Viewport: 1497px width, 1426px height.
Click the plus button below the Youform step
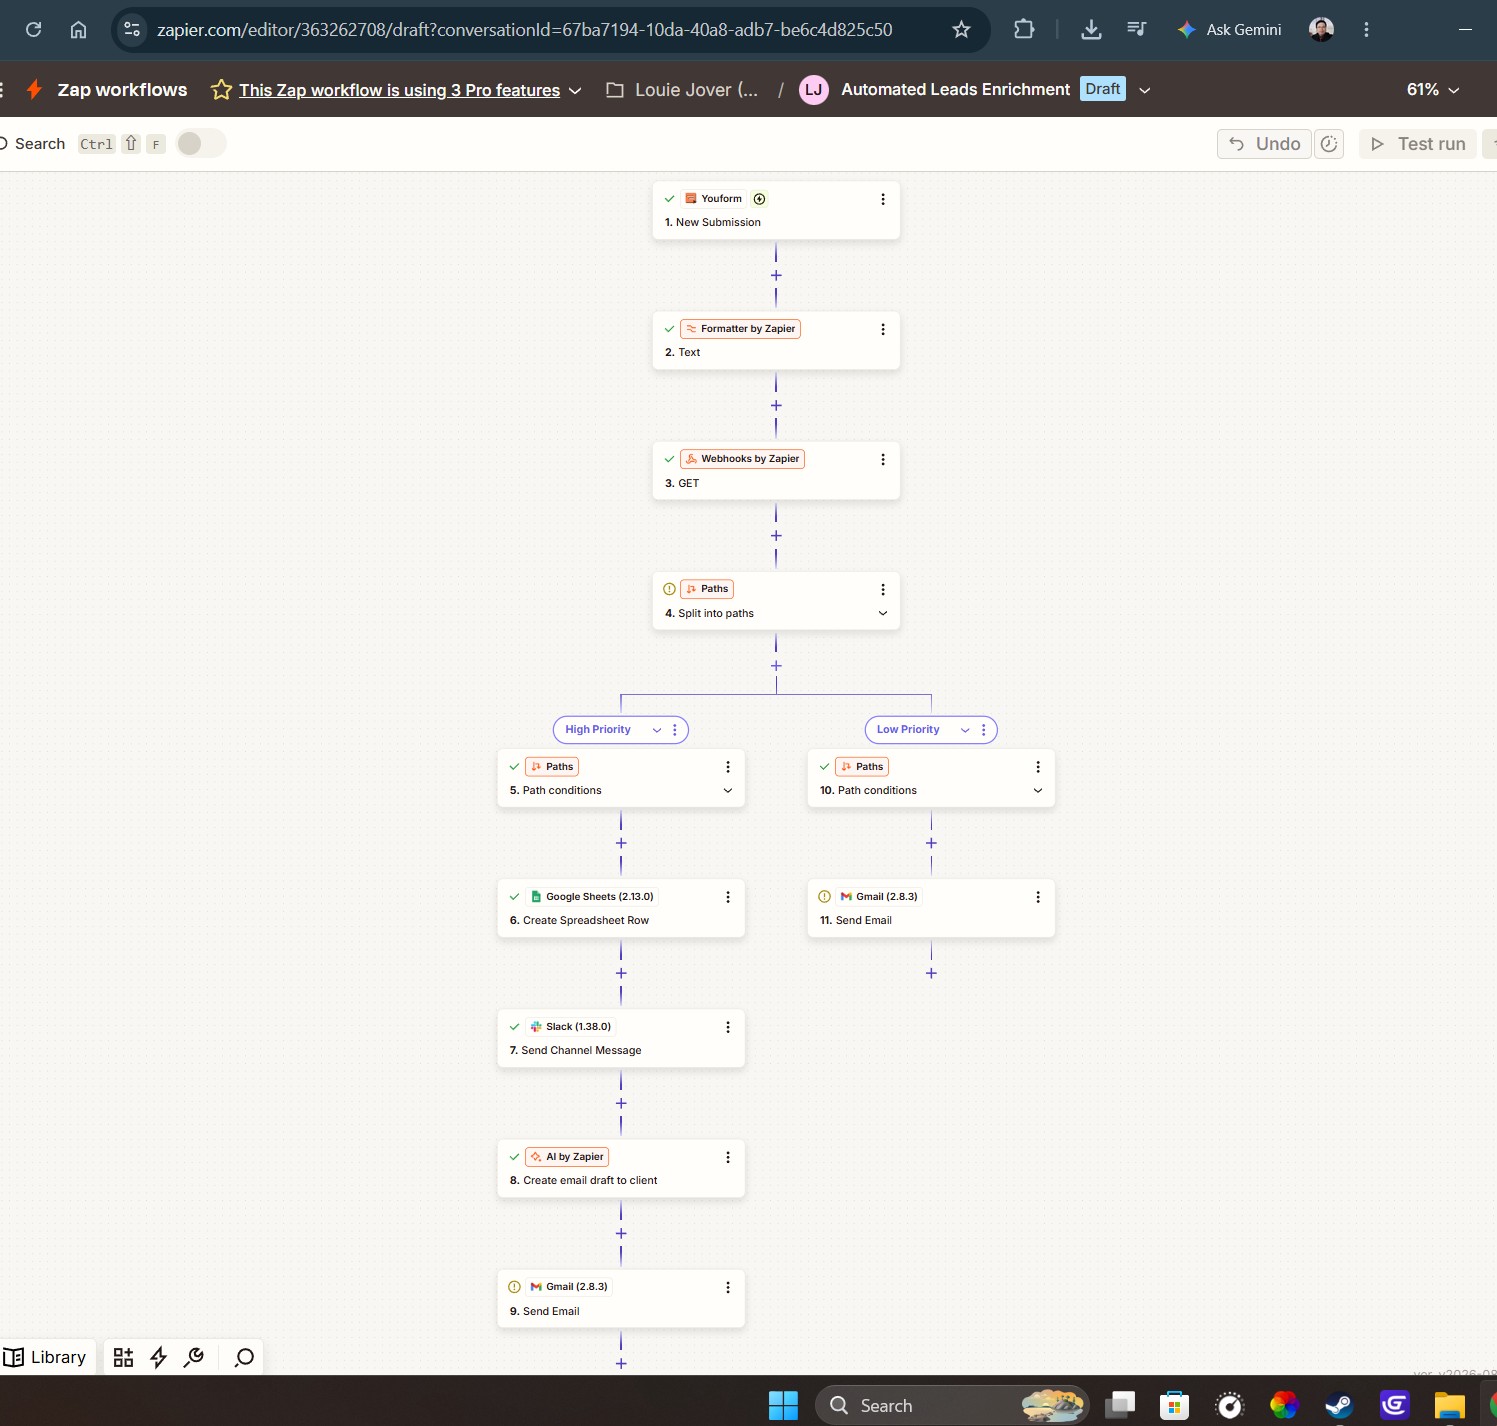coord(776,275)
